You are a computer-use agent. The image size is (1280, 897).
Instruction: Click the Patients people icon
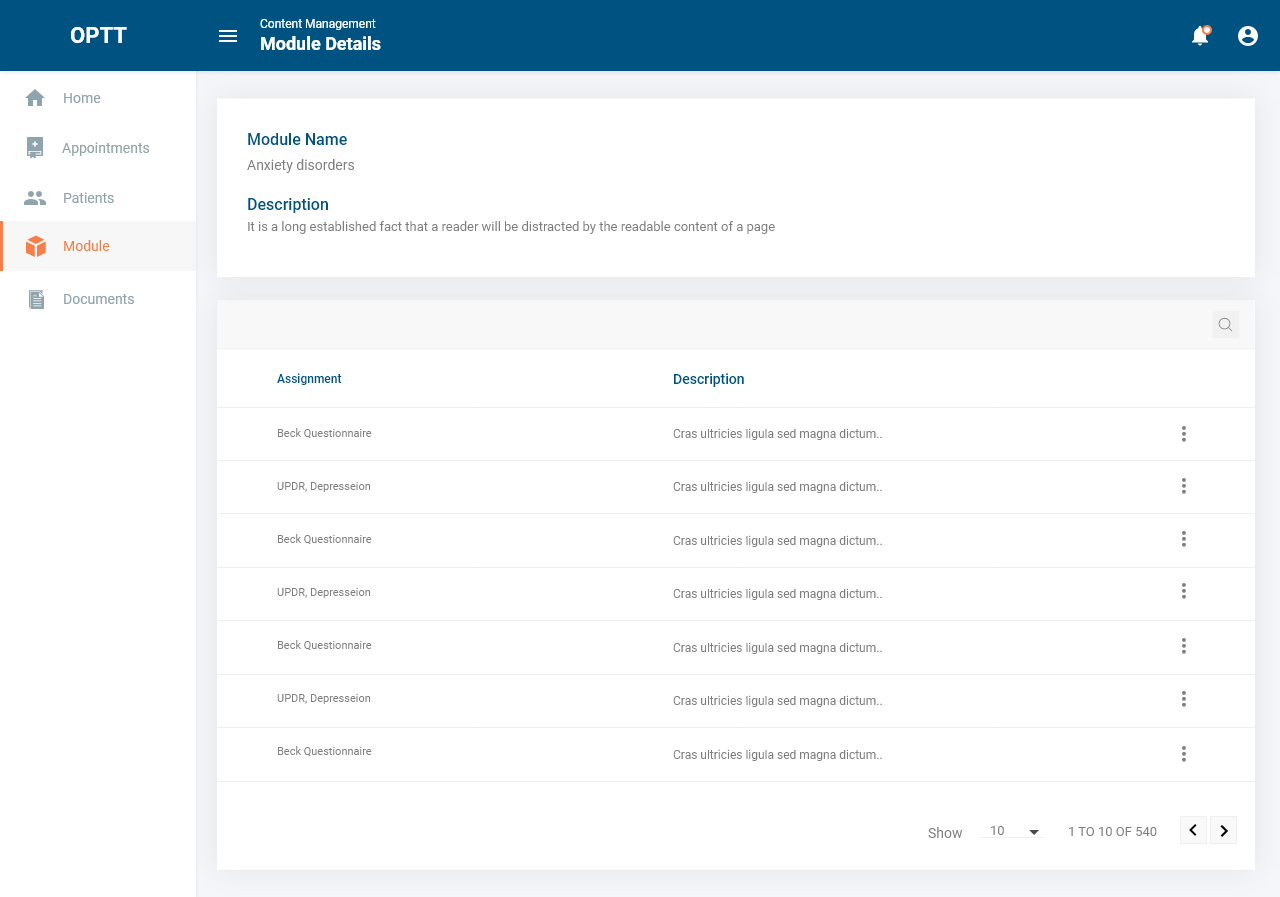(35, 198)
